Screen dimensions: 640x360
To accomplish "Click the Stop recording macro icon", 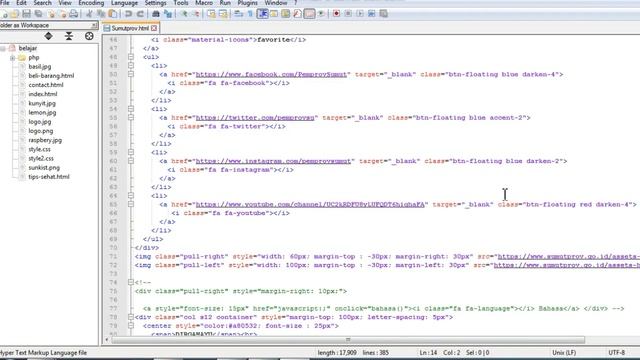I will pyautogui.click(x=348, y=14).
